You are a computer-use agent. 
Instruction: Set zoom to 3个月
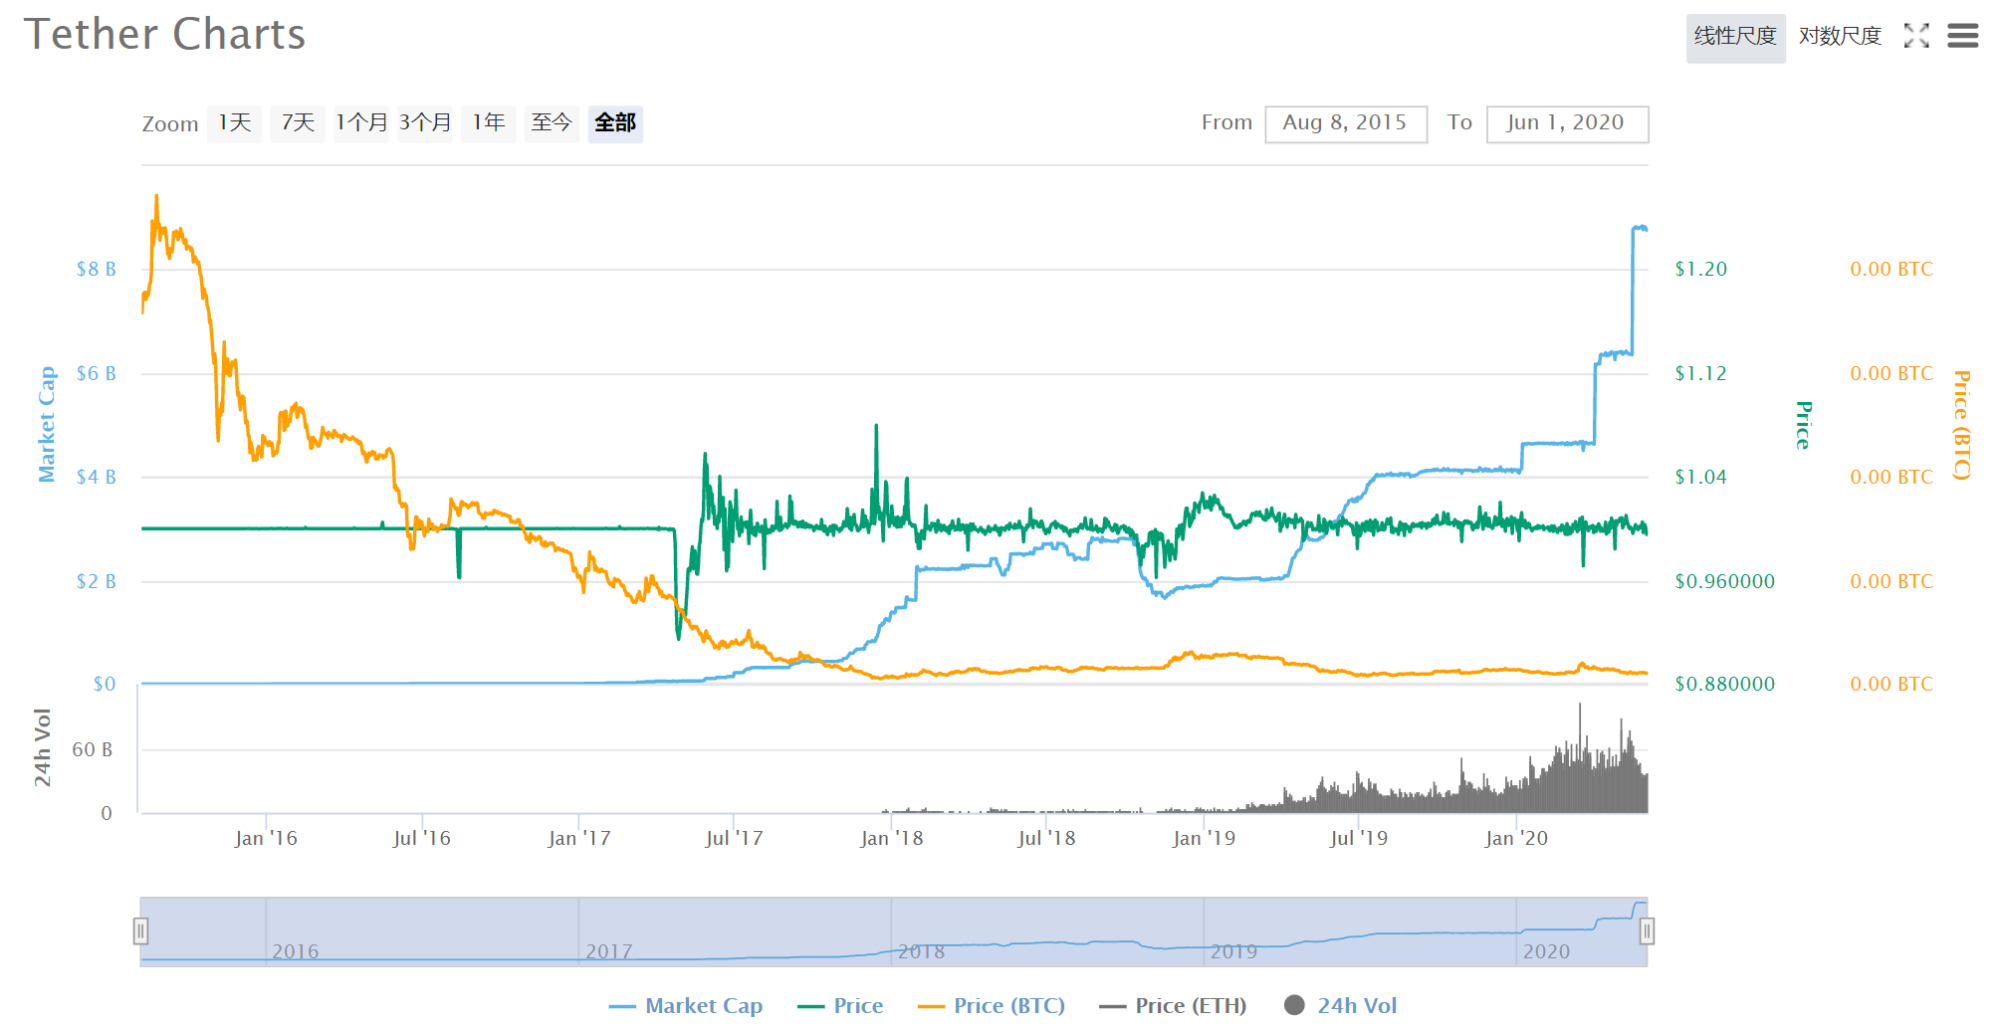pyautogui.click(x=425, y=123)
